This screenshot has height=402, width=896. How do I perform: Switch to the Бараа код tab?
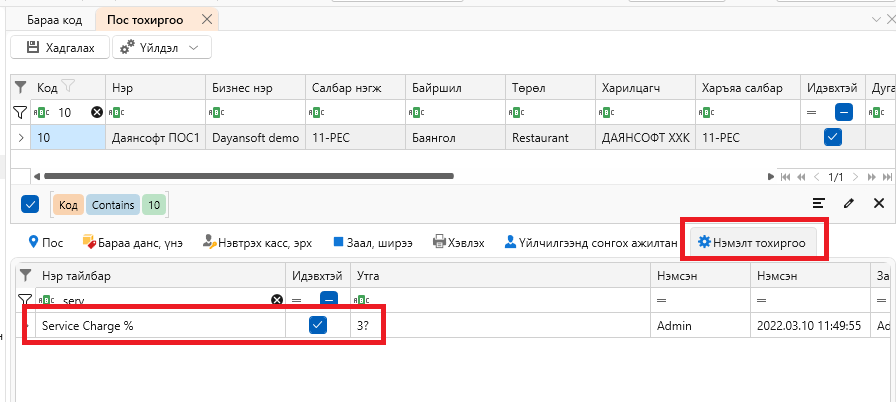coord(54,20)
